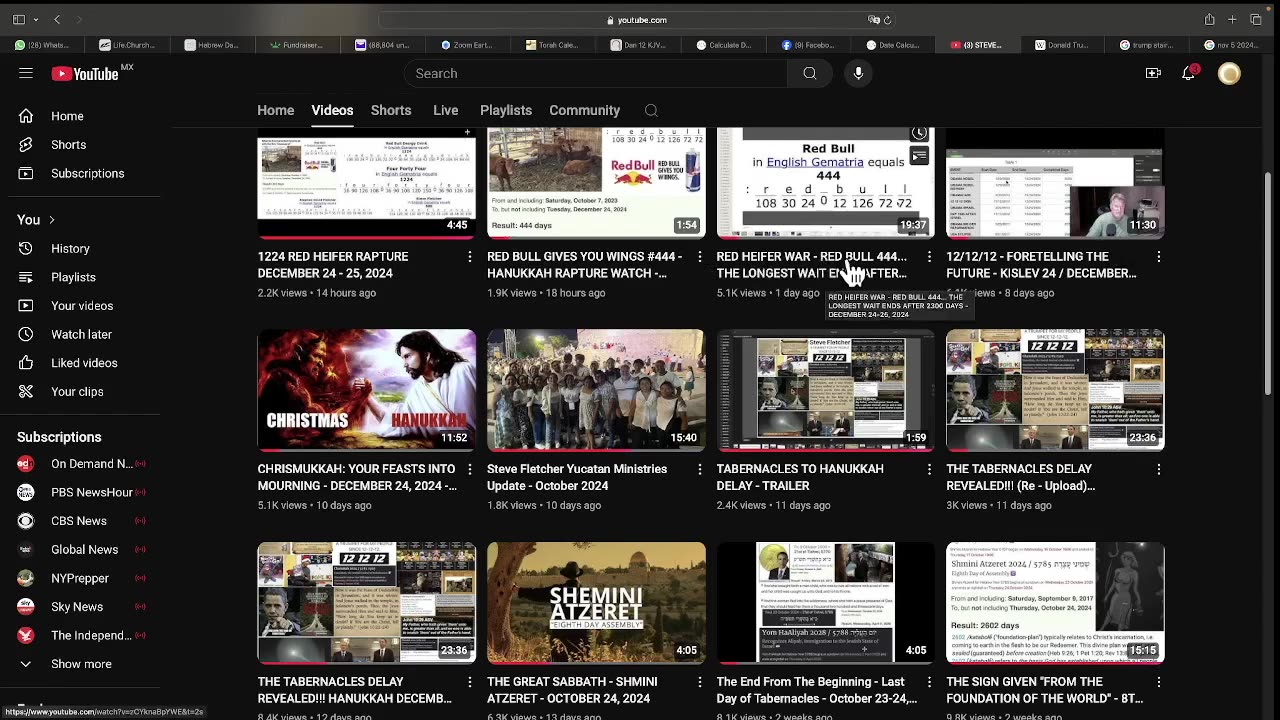Viewport: 1280px width, 720px height.
Task: Open 1224 Red Heifer Rapture title link
Action: coord(333,265)
